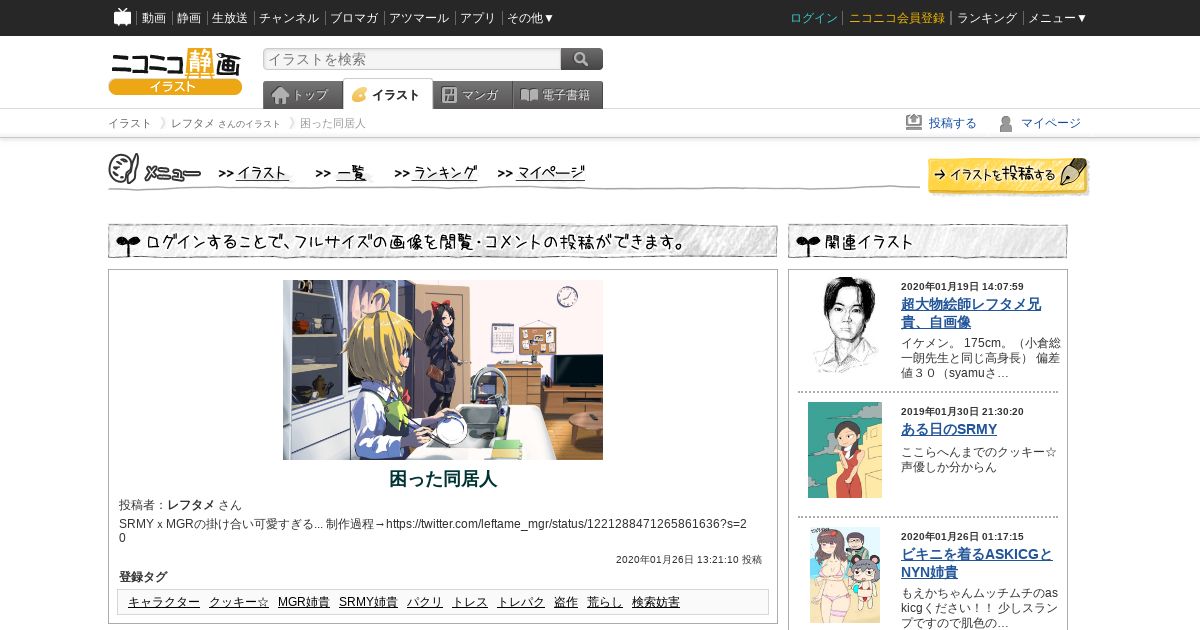Open the 生放送 top menu item
Viewport: 1200px width, 630px height.
[x=230, y=18]
